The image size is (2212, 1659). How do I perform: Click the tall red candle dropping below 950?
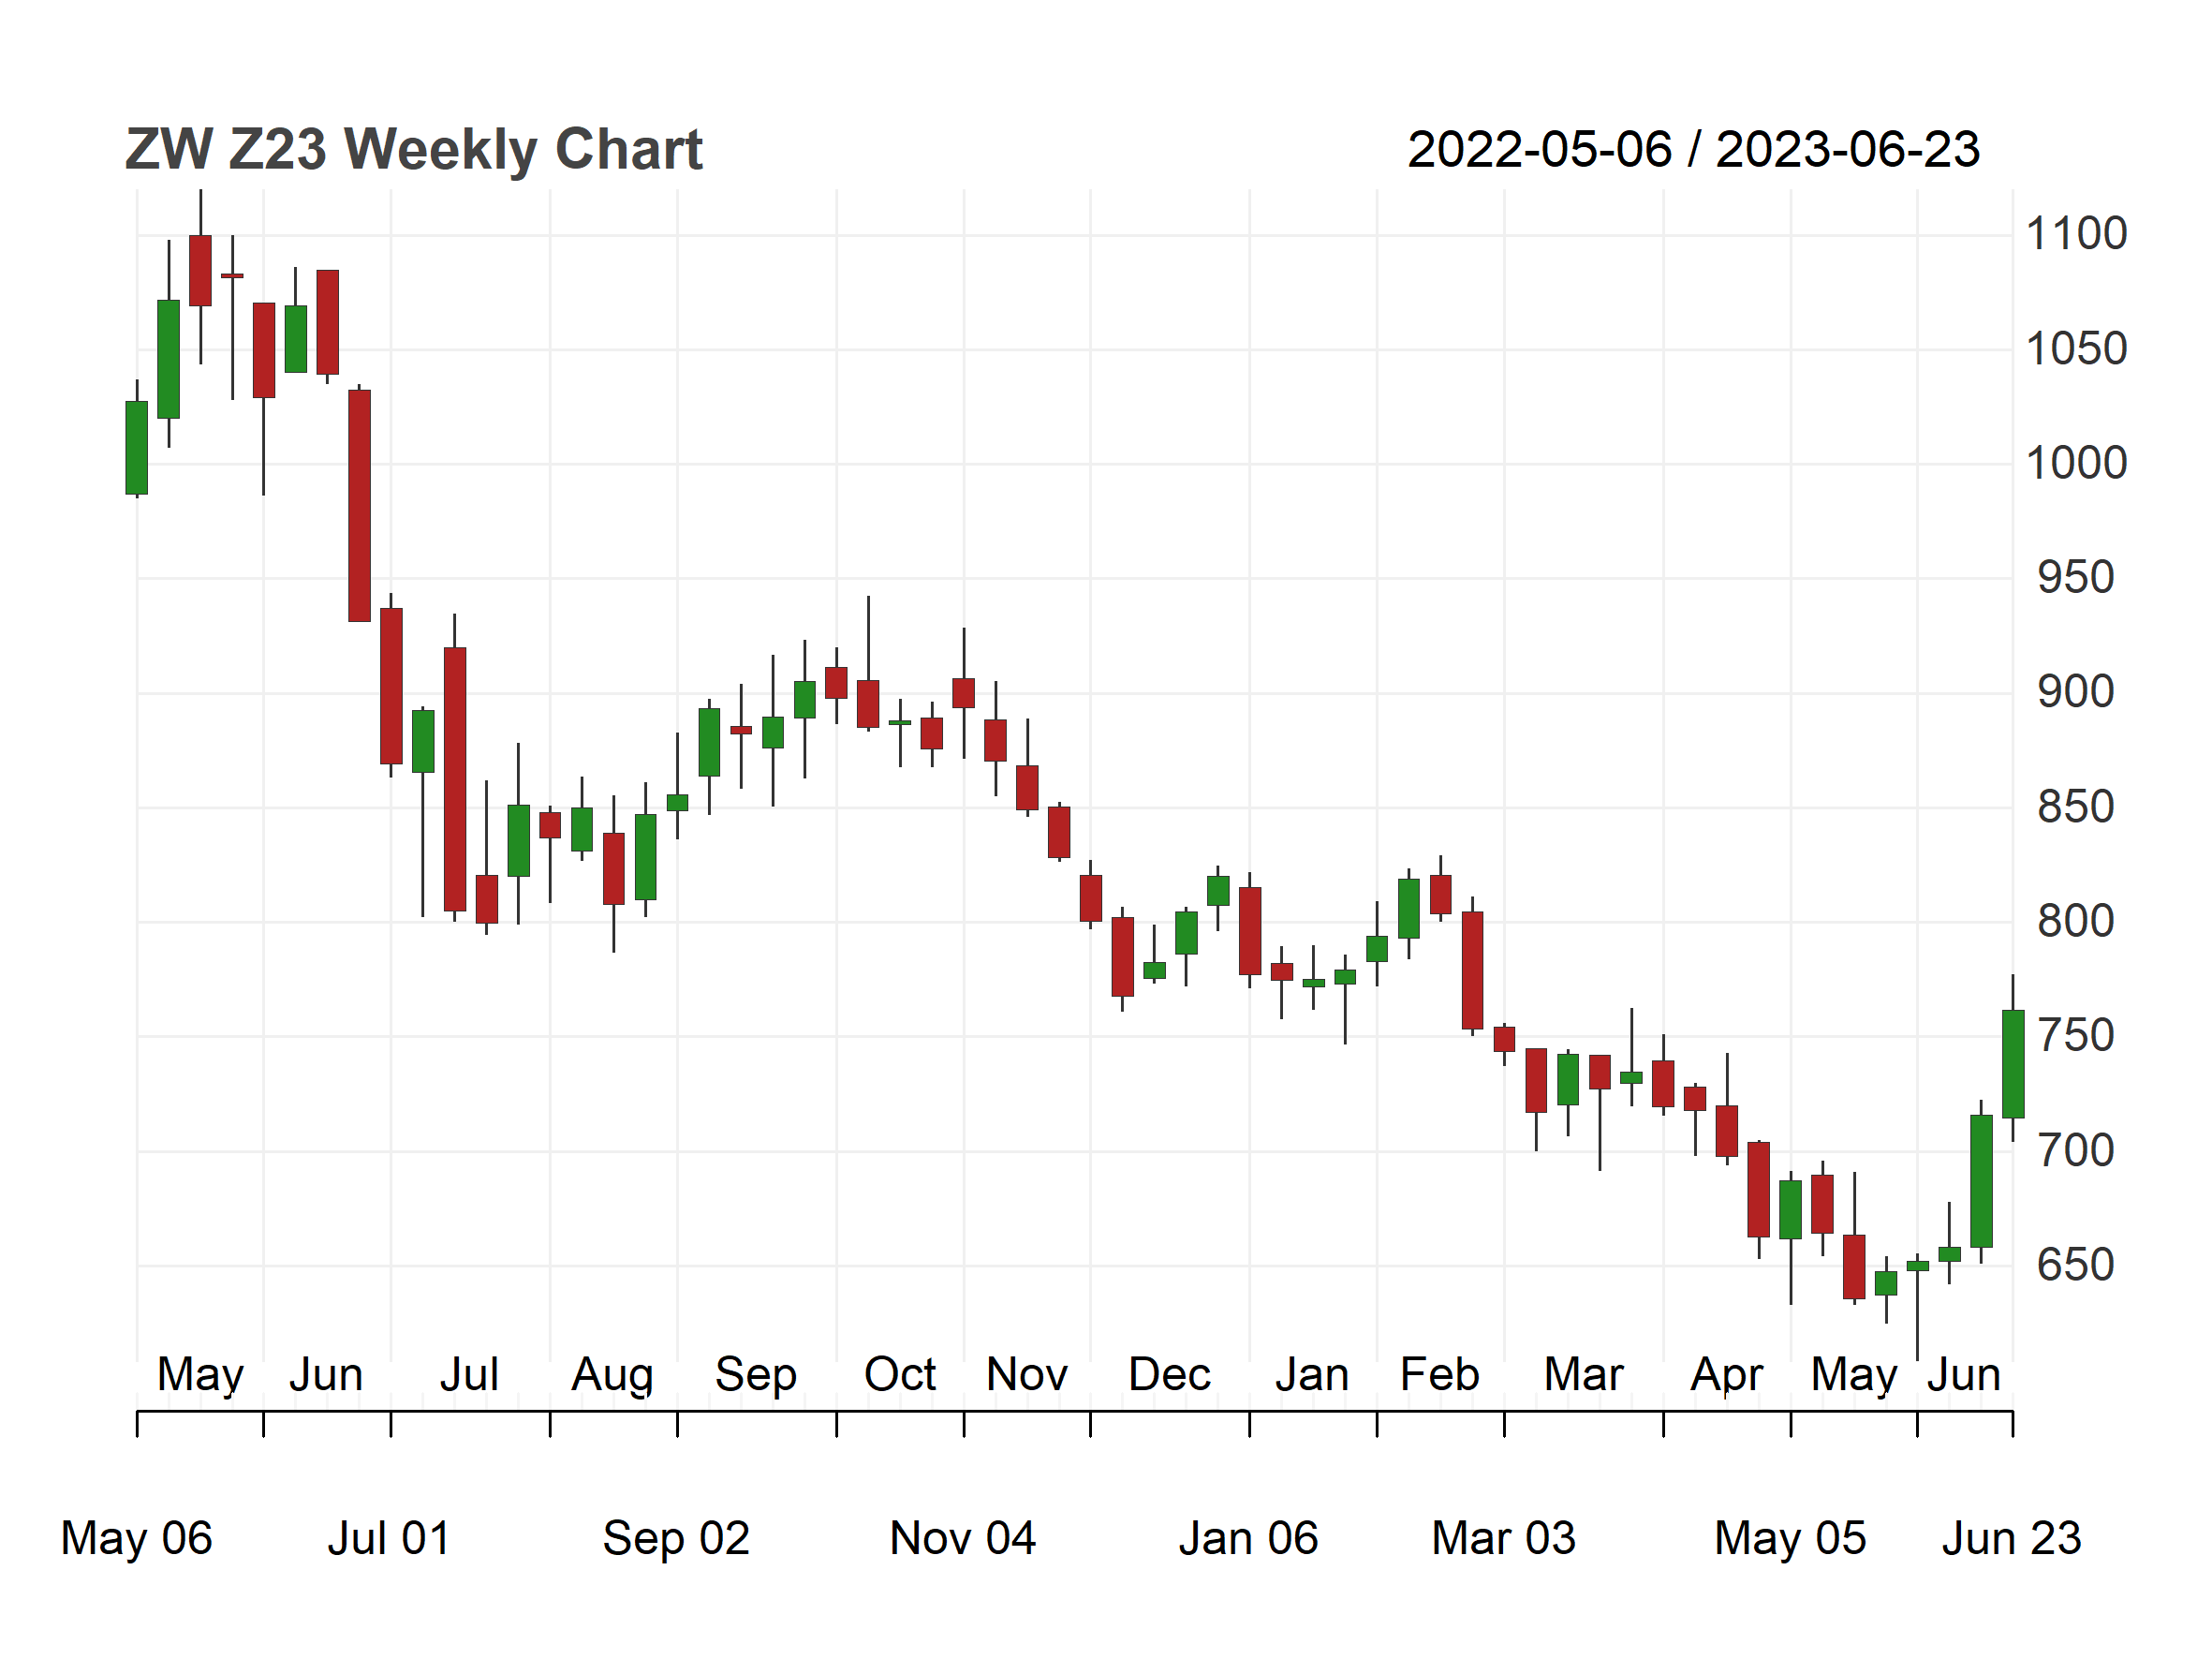359,506
